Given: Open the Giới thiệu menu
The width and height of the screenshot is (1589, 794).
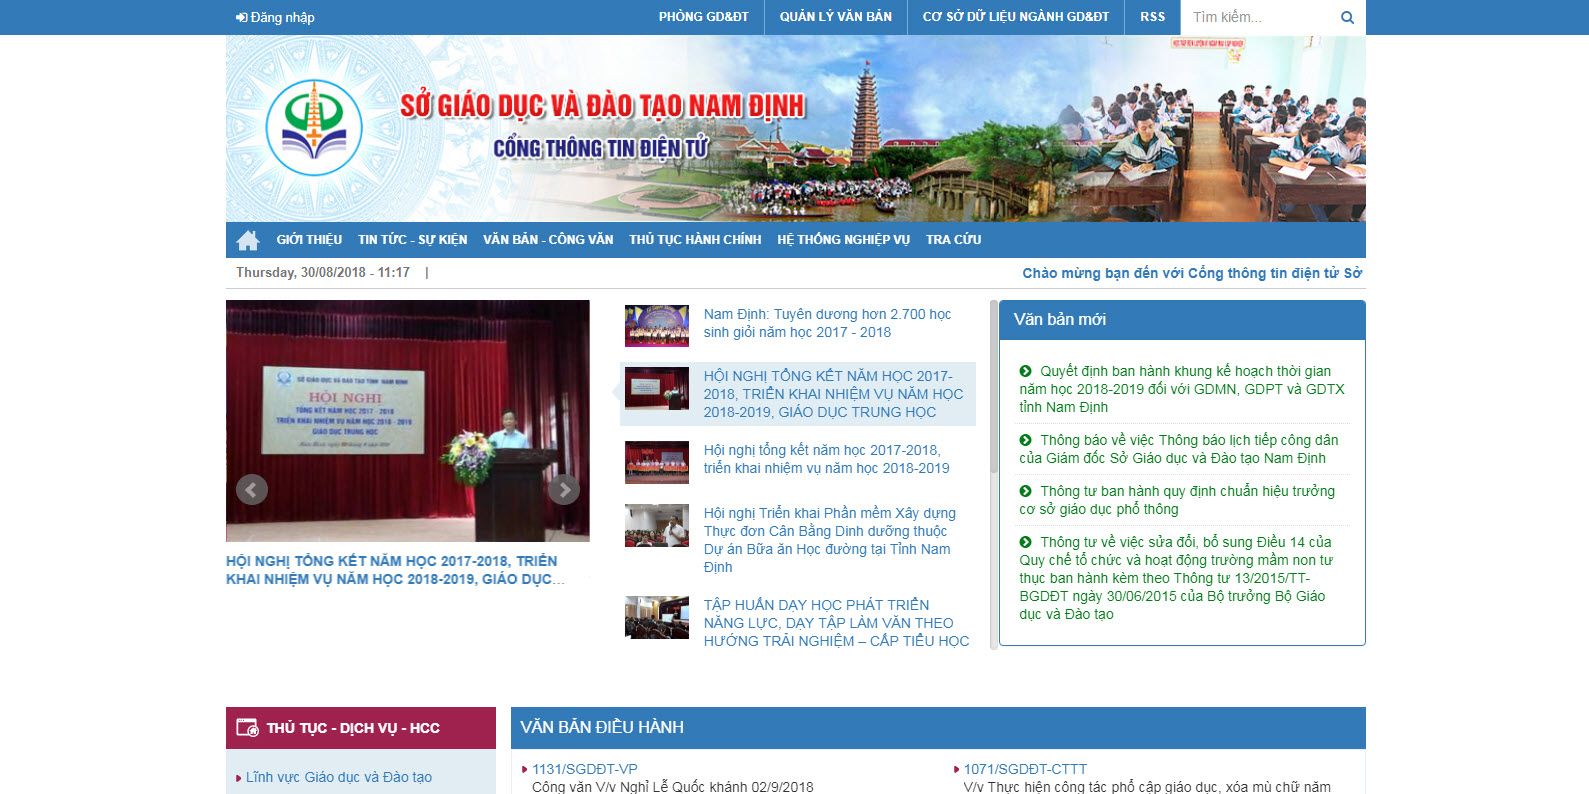Looking at the screenshot, I should [309, 240].
